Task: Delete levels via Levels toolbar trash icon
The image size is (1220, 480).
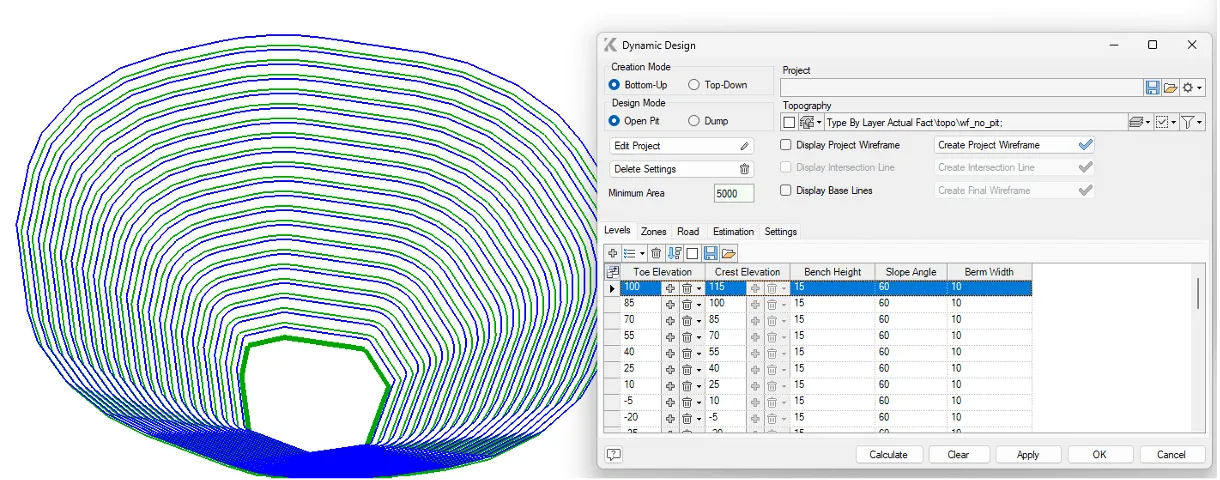Action: (656, 254)
